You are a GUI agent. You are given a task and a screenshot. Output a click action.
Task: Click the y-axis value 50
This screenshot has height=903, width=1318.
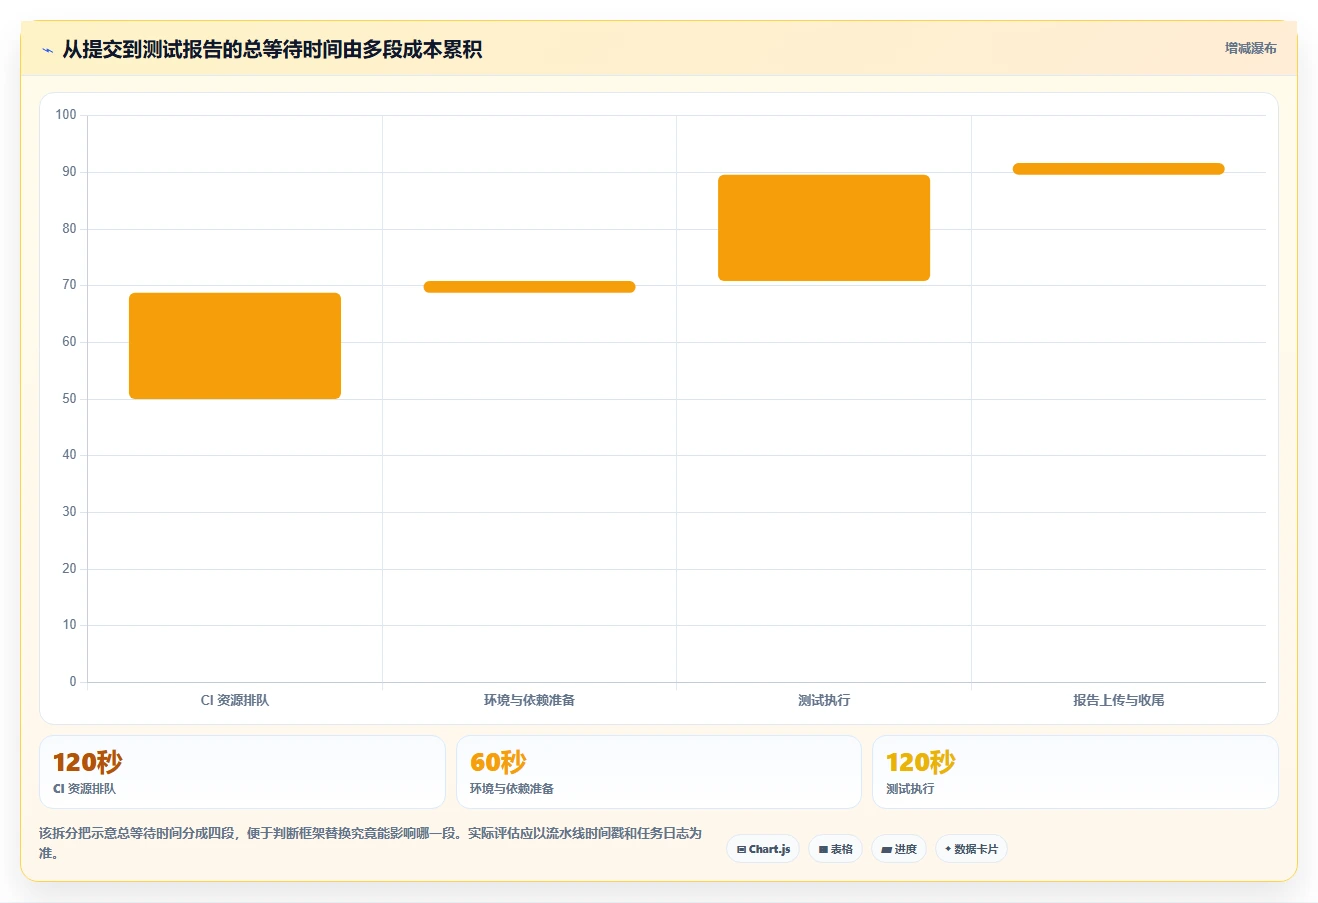69,399
